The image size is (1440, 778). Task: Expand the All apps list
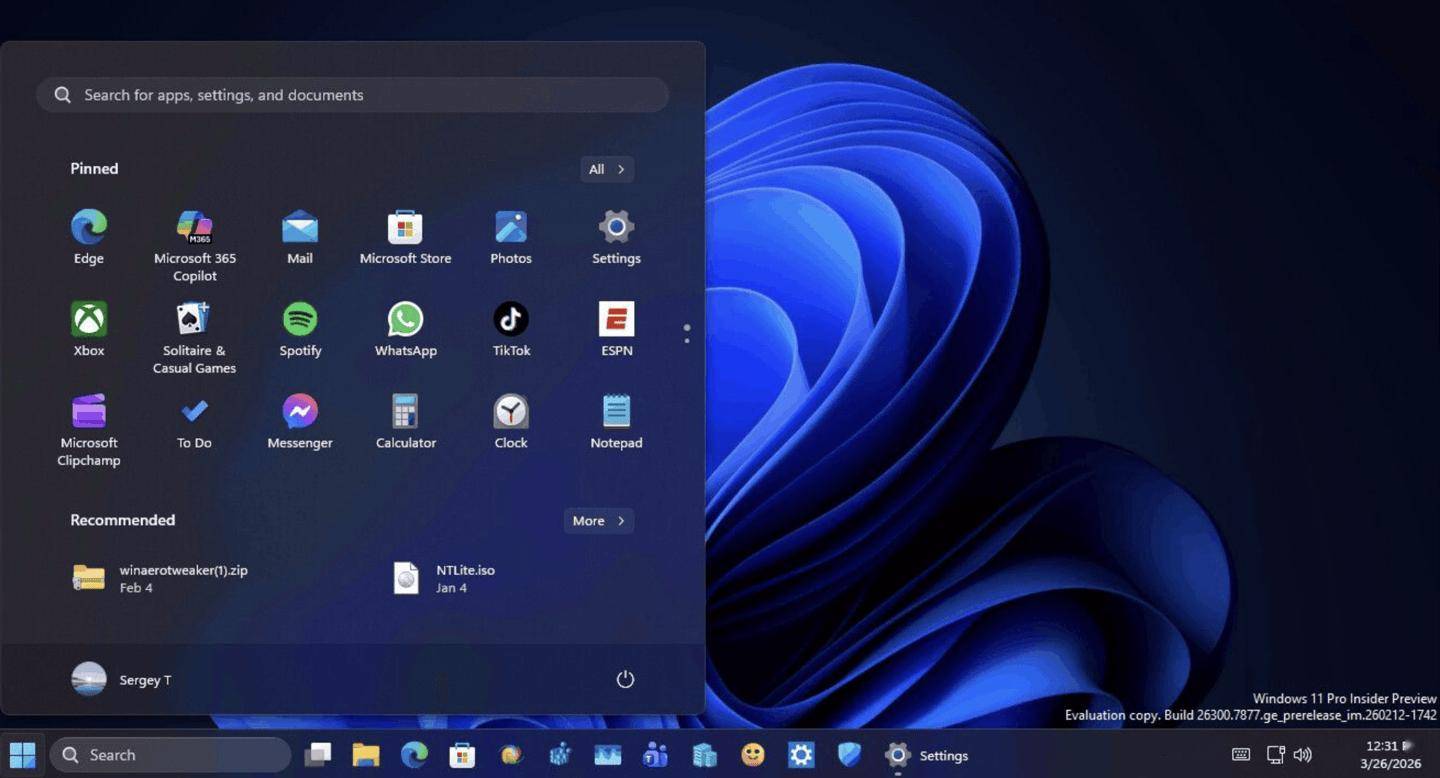607,169
